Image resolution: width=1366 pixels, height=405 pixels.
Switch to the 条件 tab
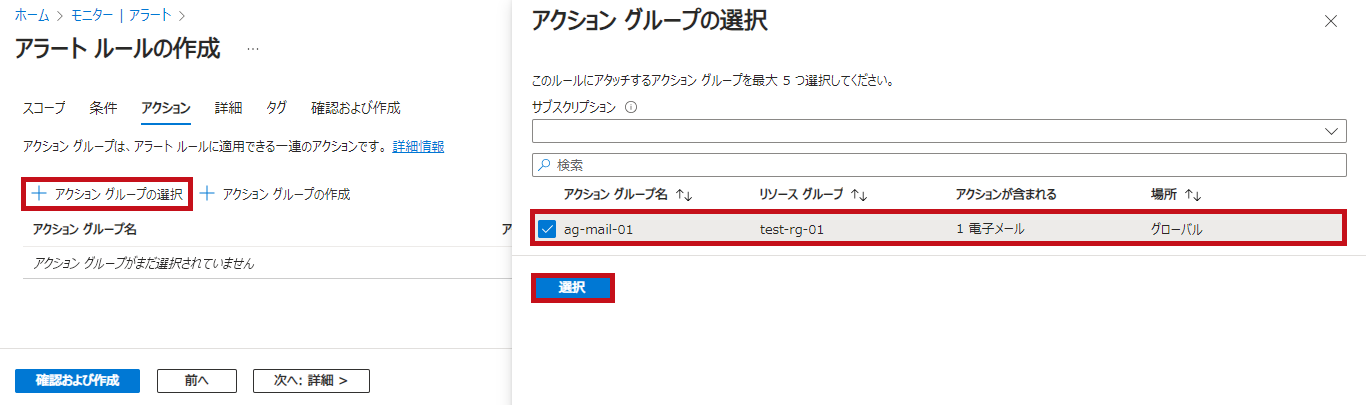coord(103,108)
